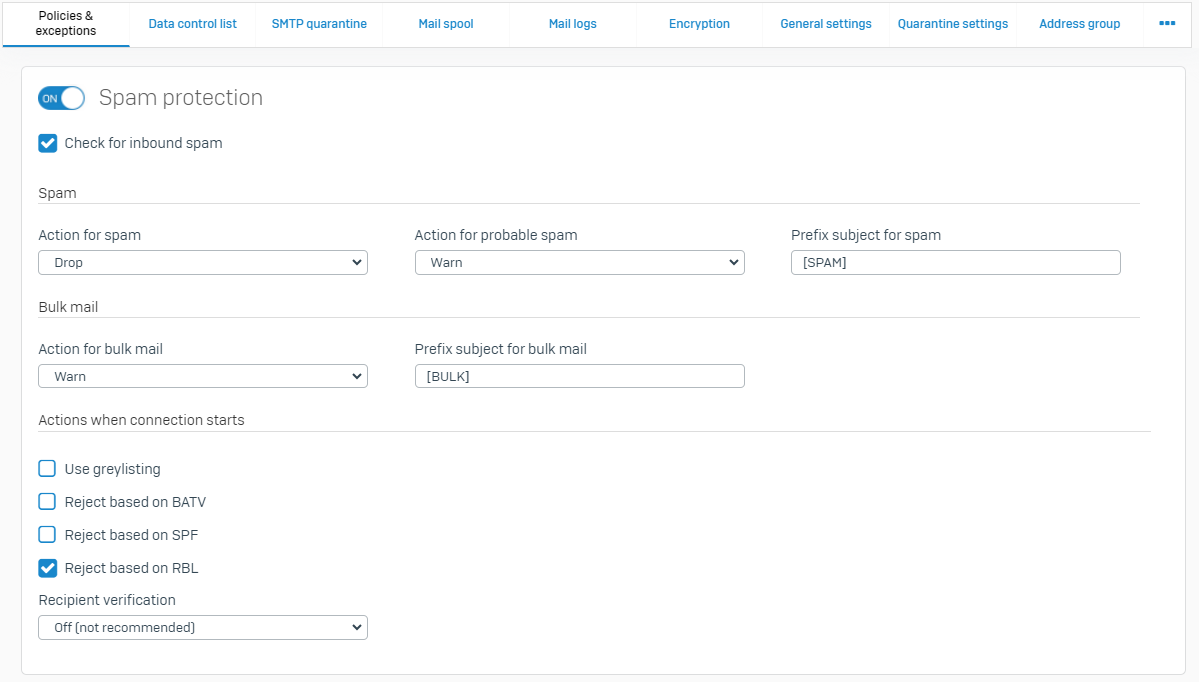Image resolution: width=1199 pixels, height=682 pixels.
Task: Toggle the Spam protection switch off
Action: (62, 98)
